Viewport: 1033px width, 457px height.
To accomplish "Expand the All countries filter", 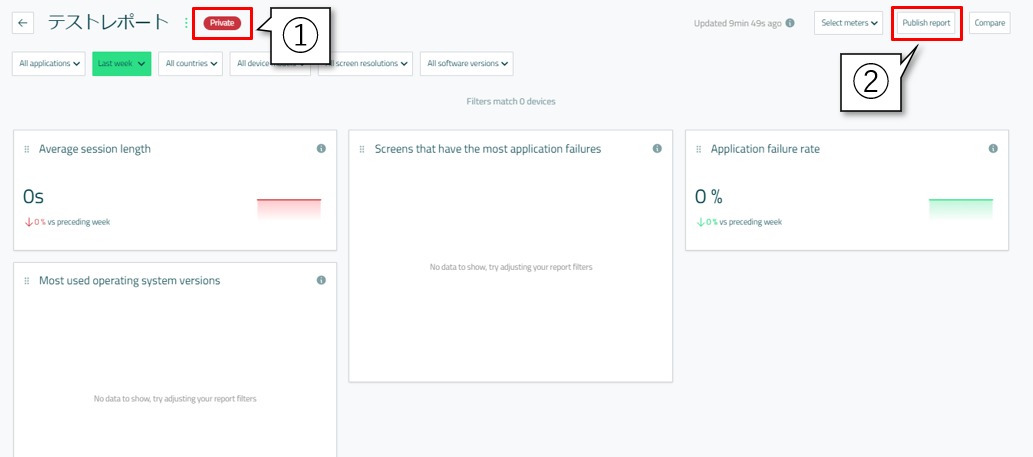I will 190,64.
